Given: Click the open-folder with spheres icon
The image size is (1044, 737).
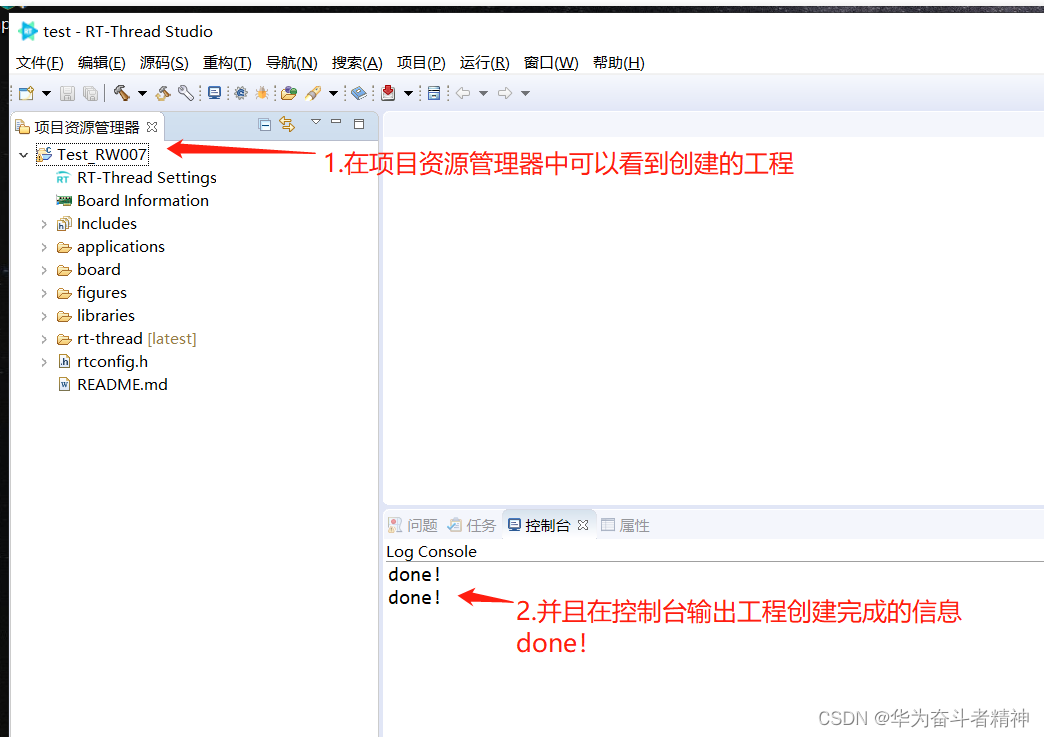Looking at the screenshot, I should (x=289, y=93).
